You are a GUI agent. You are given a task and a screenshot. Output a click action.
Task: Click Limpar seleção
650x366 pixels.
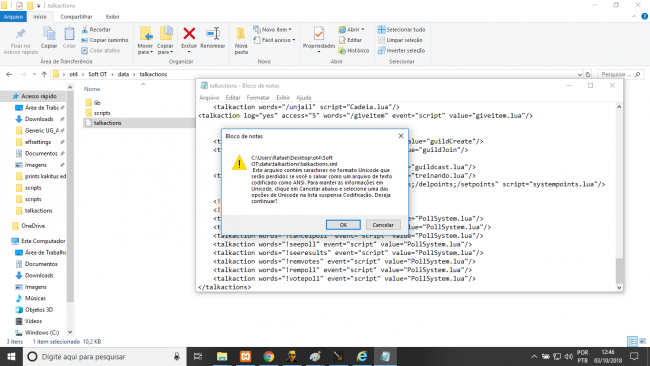click(400, 40)
